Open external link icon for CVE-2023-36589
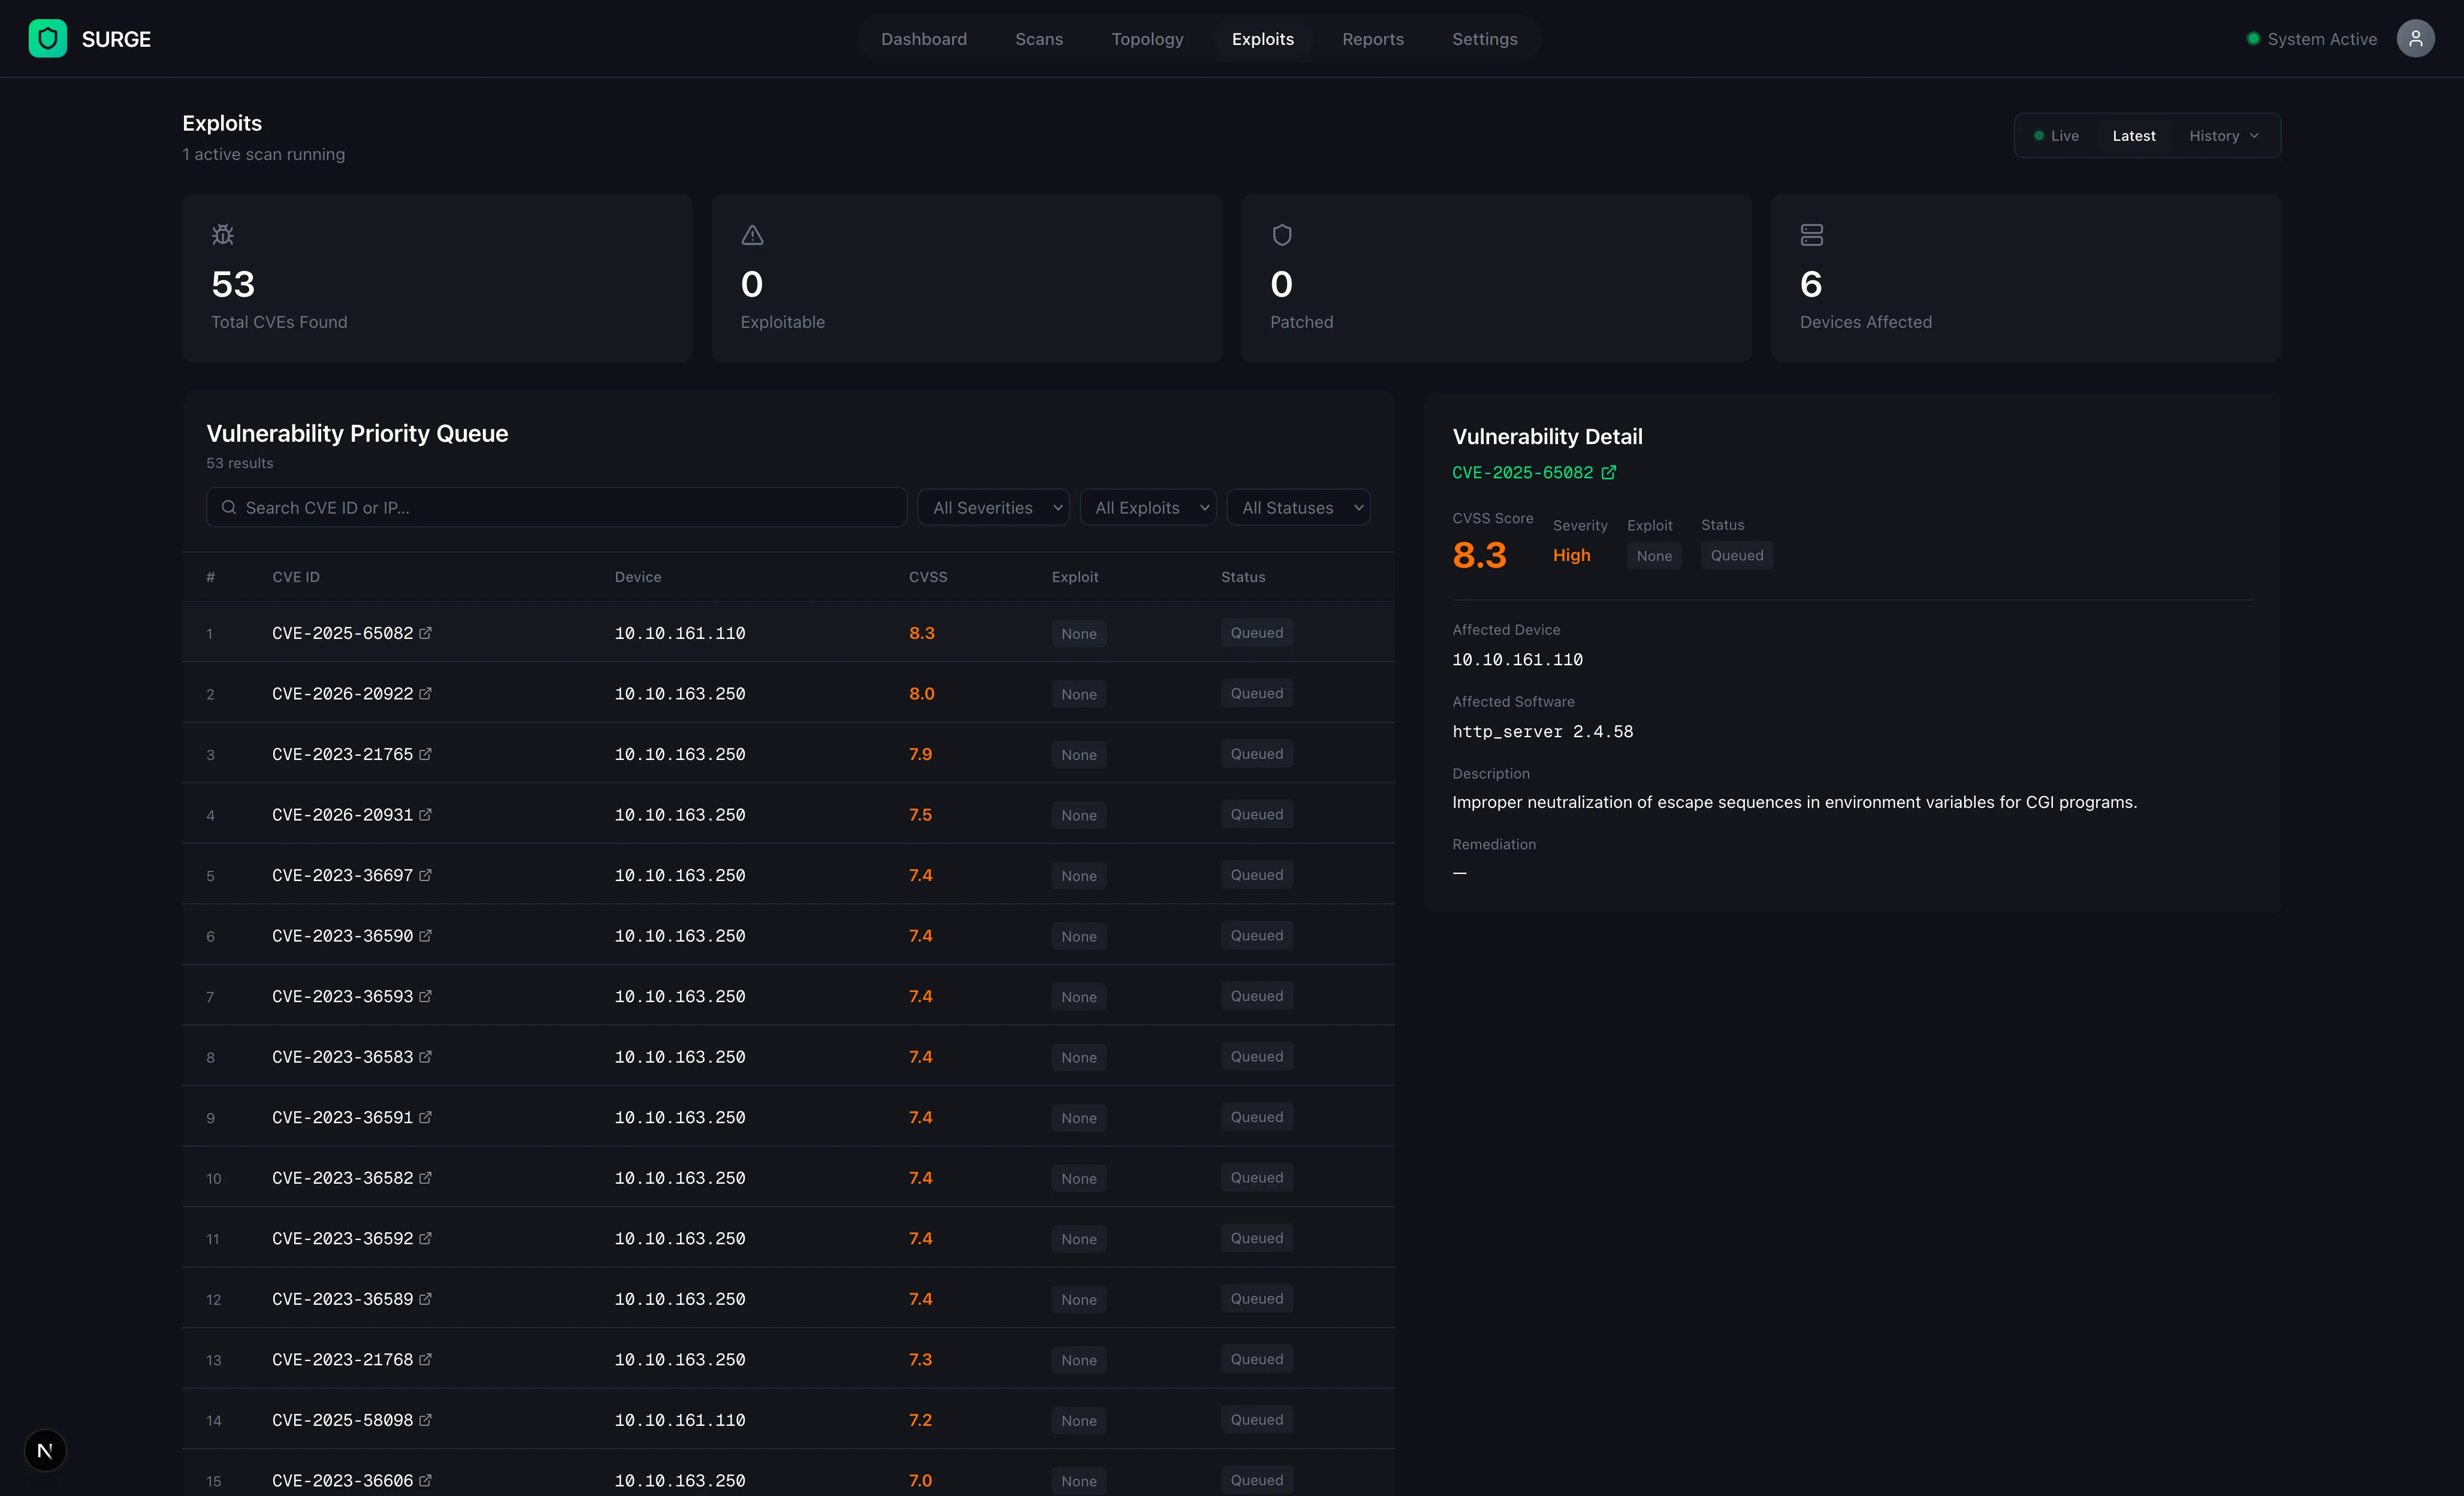2464x1496 pixels. pyautogui.click(x=425, y=1298)
